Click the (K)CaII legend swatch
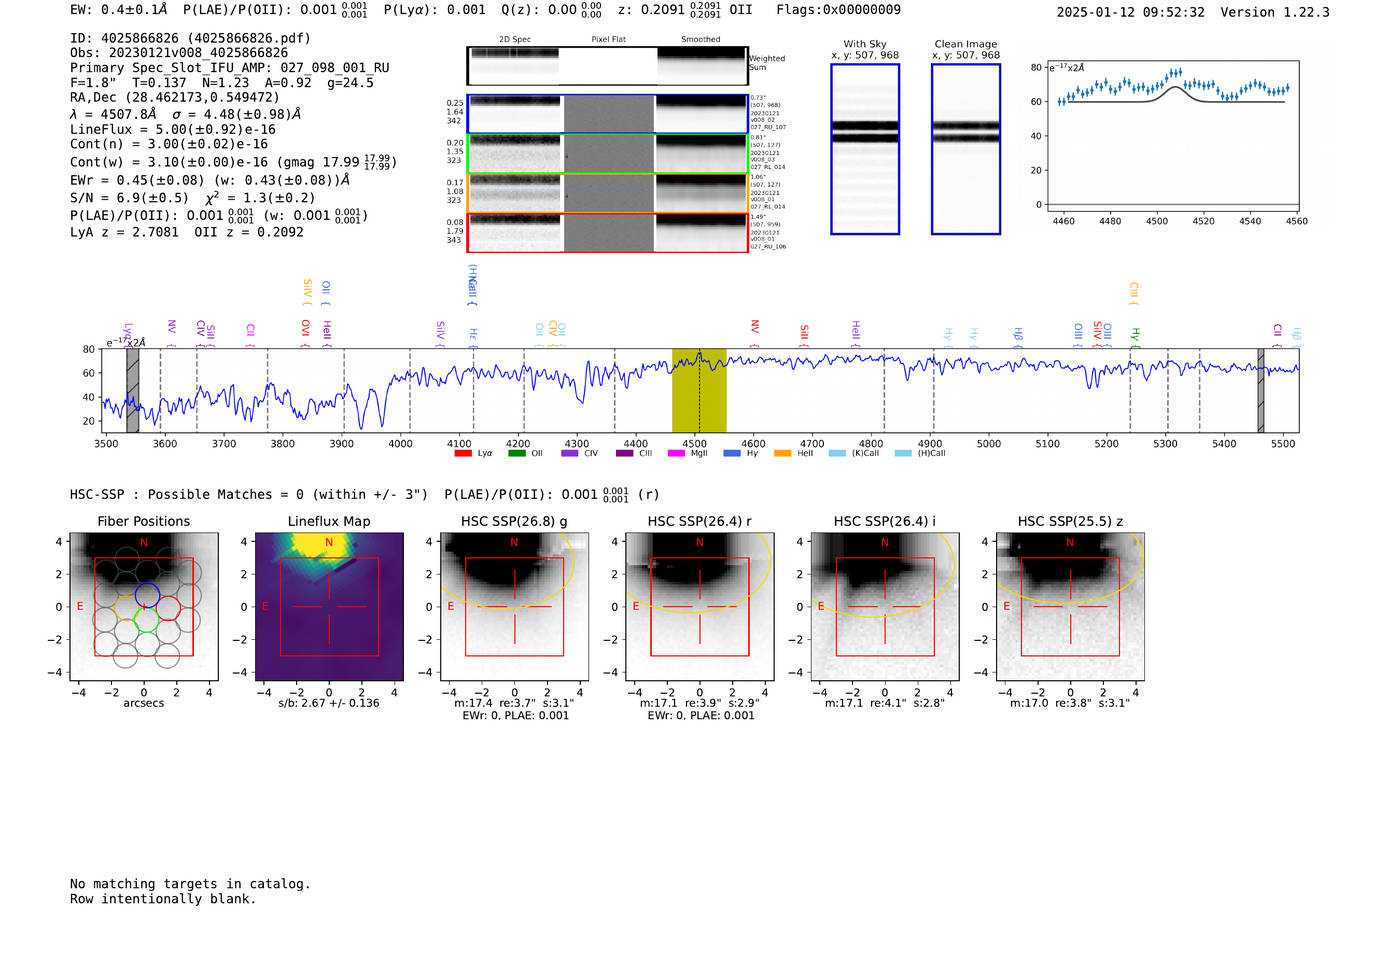1400x953 pixels. point(837,453)
